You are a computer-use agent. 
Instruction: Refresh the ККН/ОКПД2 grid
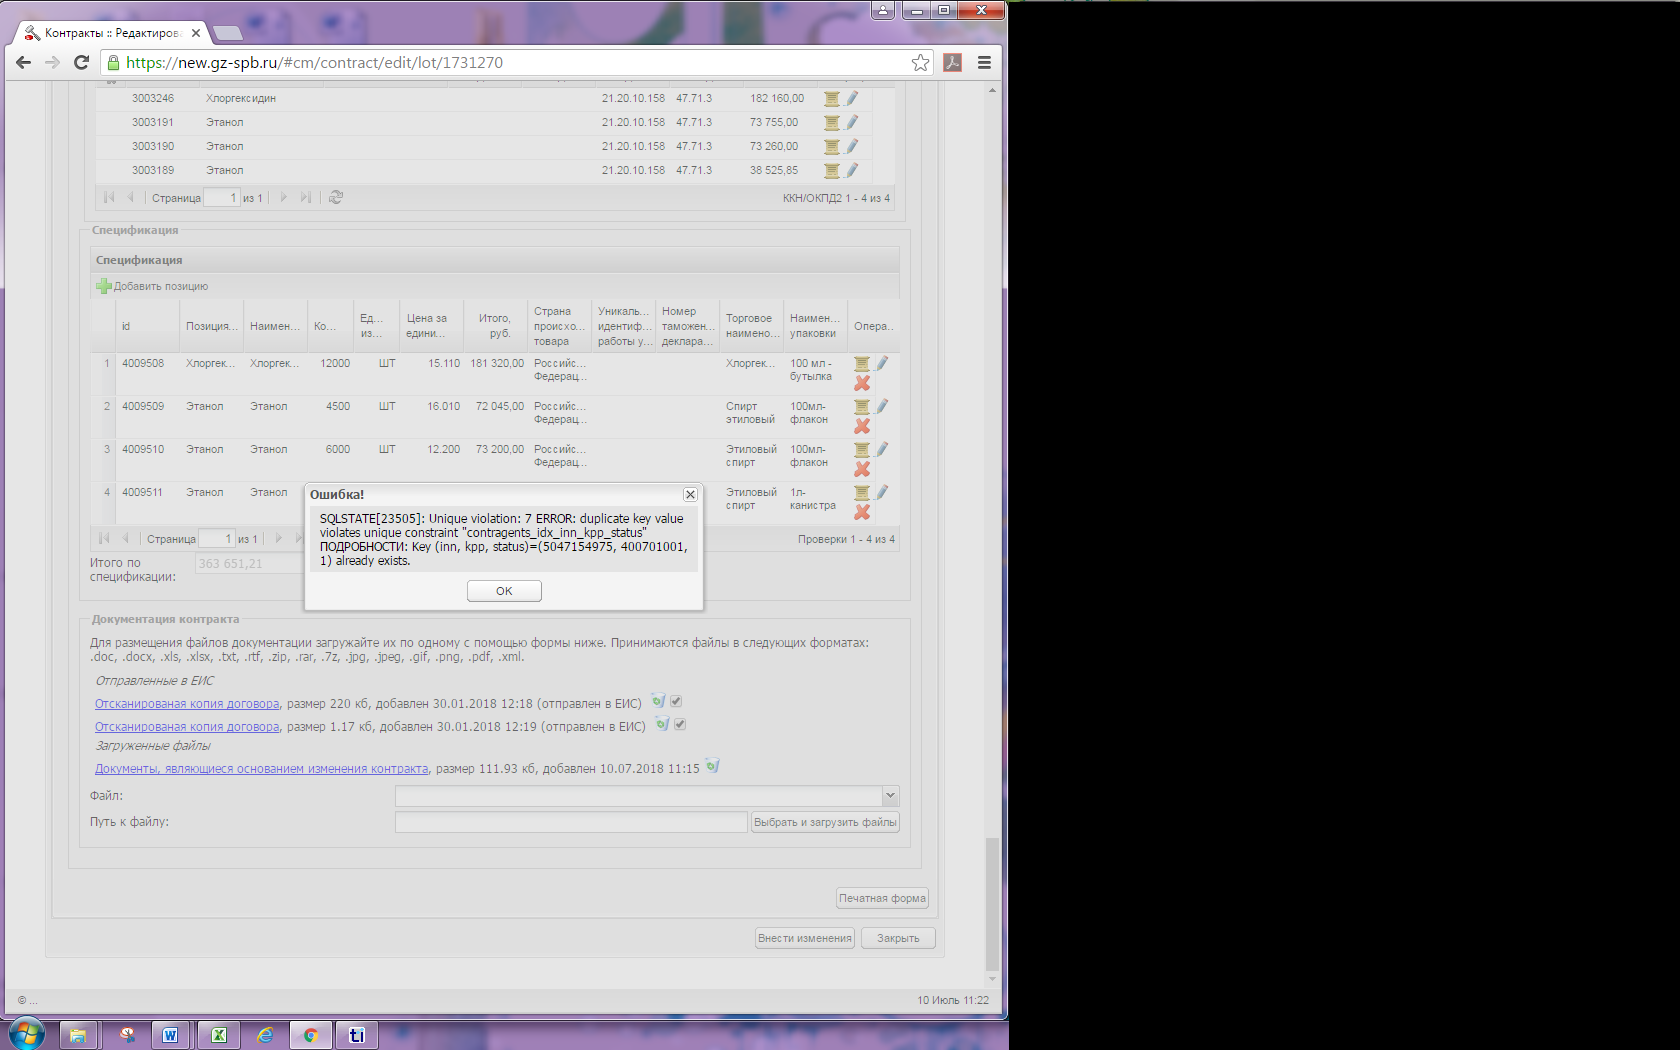coord(336,198)
